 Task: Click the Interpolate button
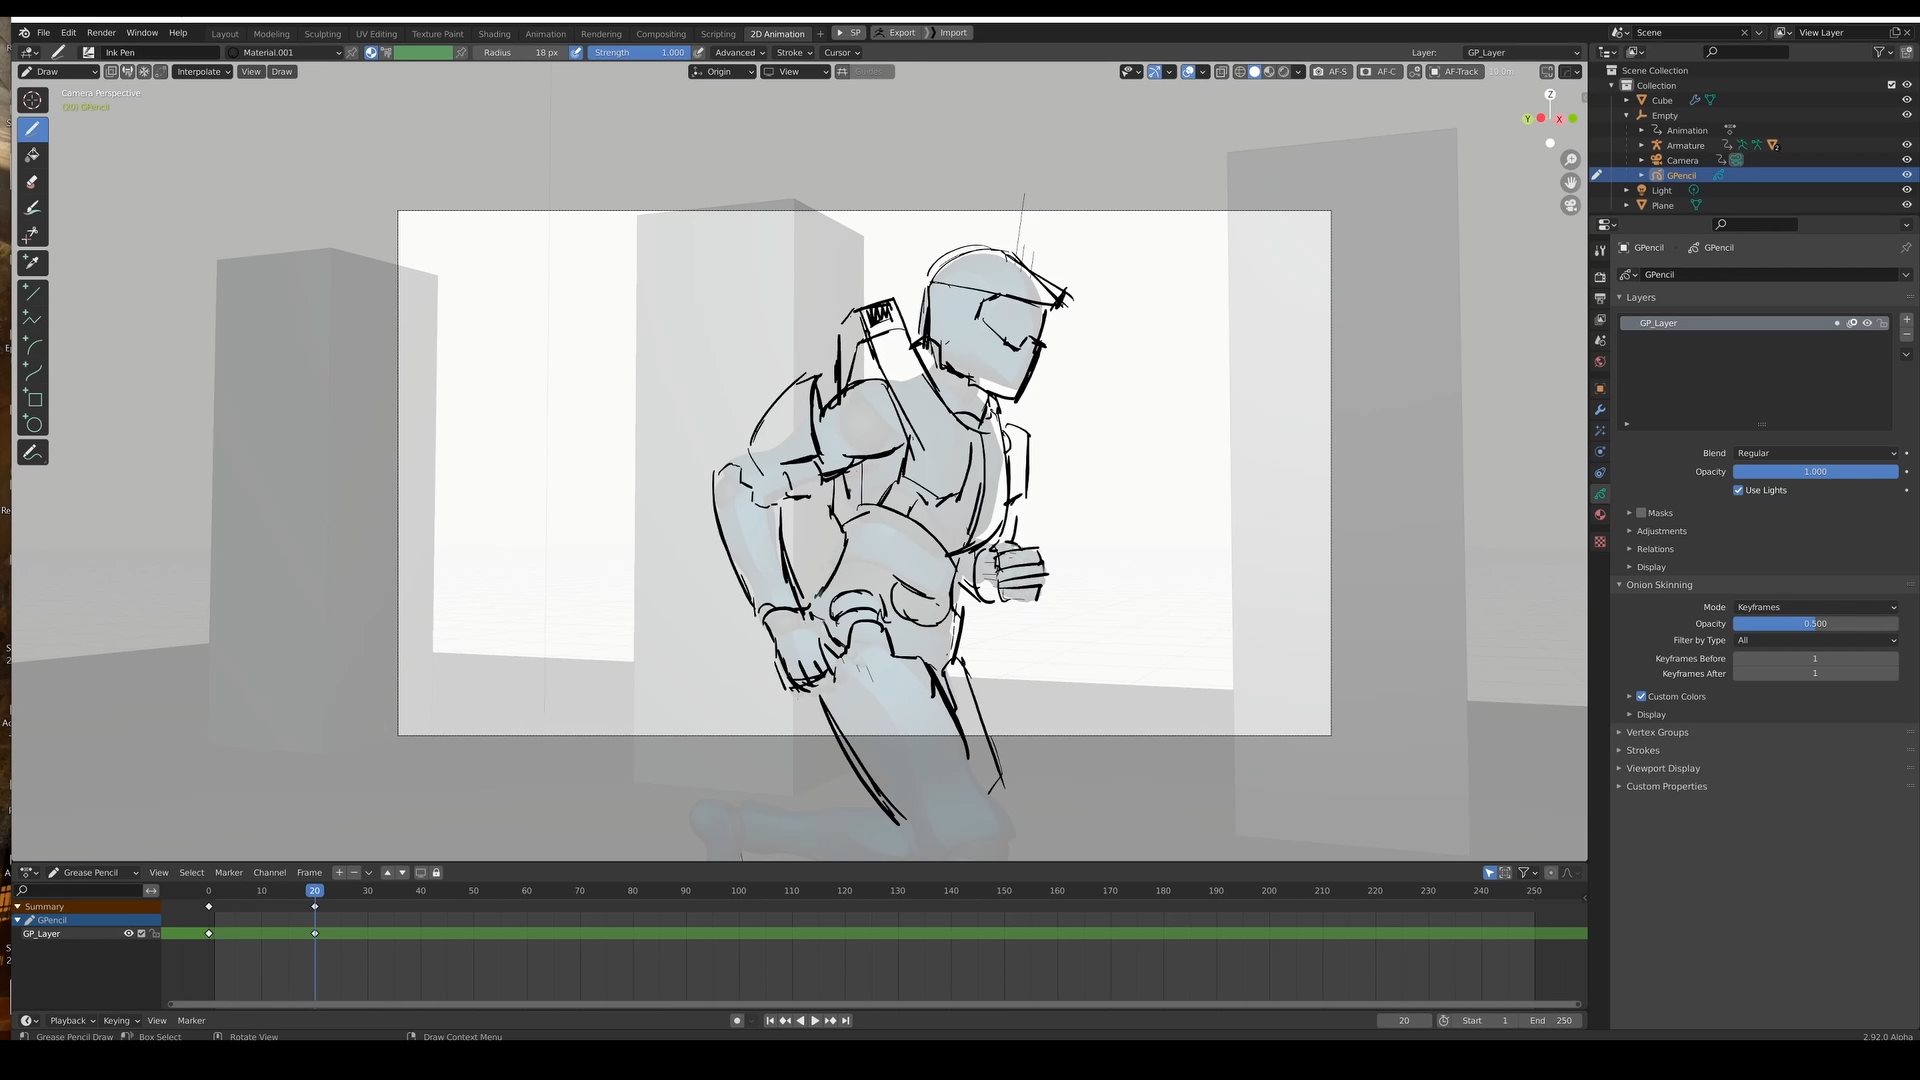202,72
